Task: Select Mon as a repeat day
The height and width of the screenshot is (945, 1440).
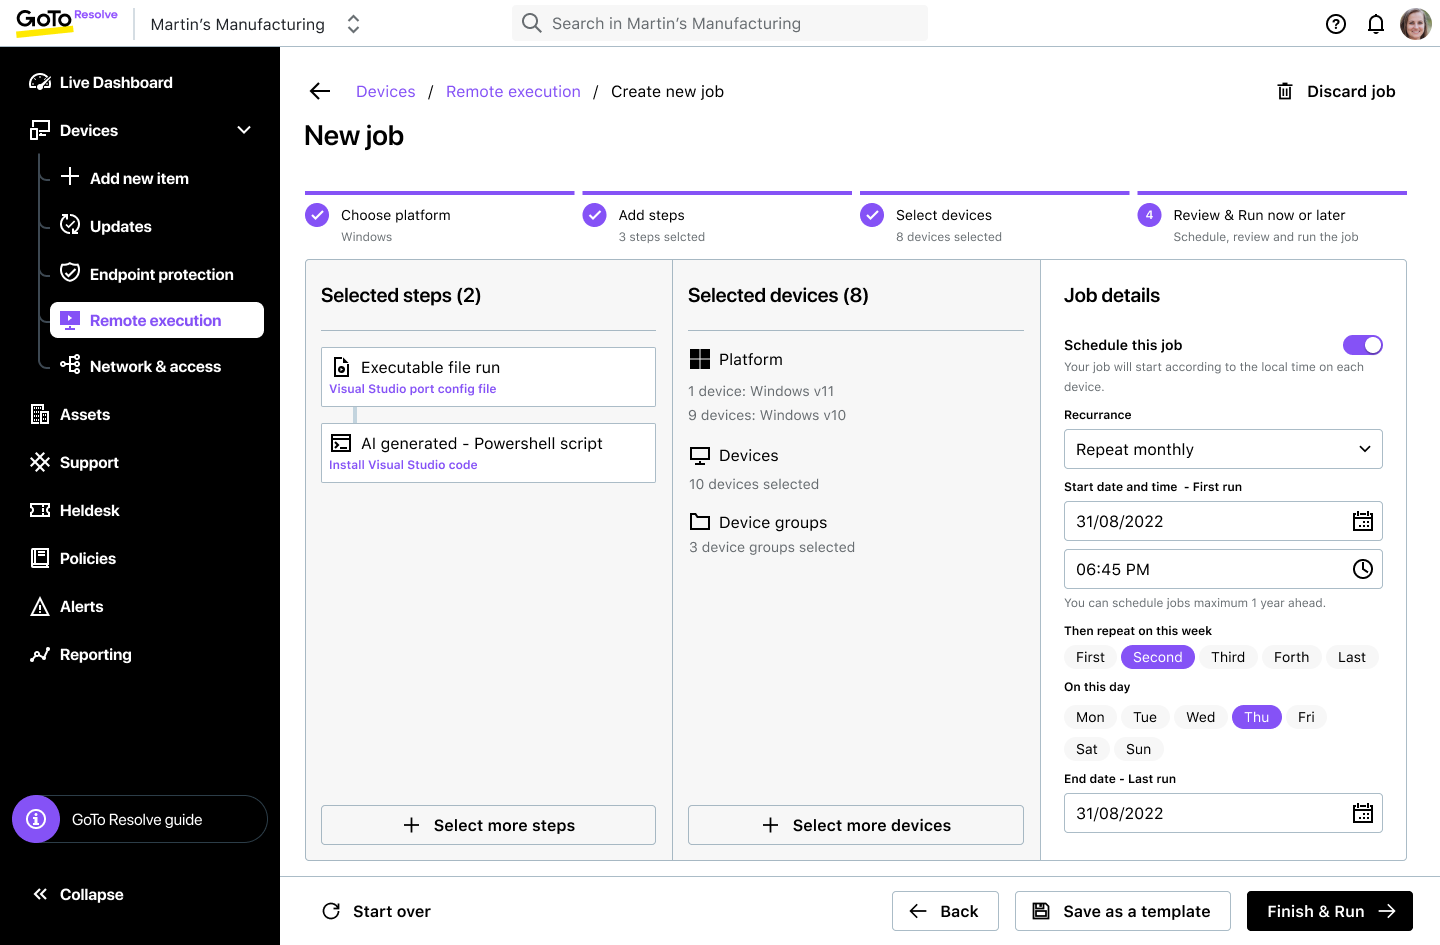Action: coord(1090,716)
